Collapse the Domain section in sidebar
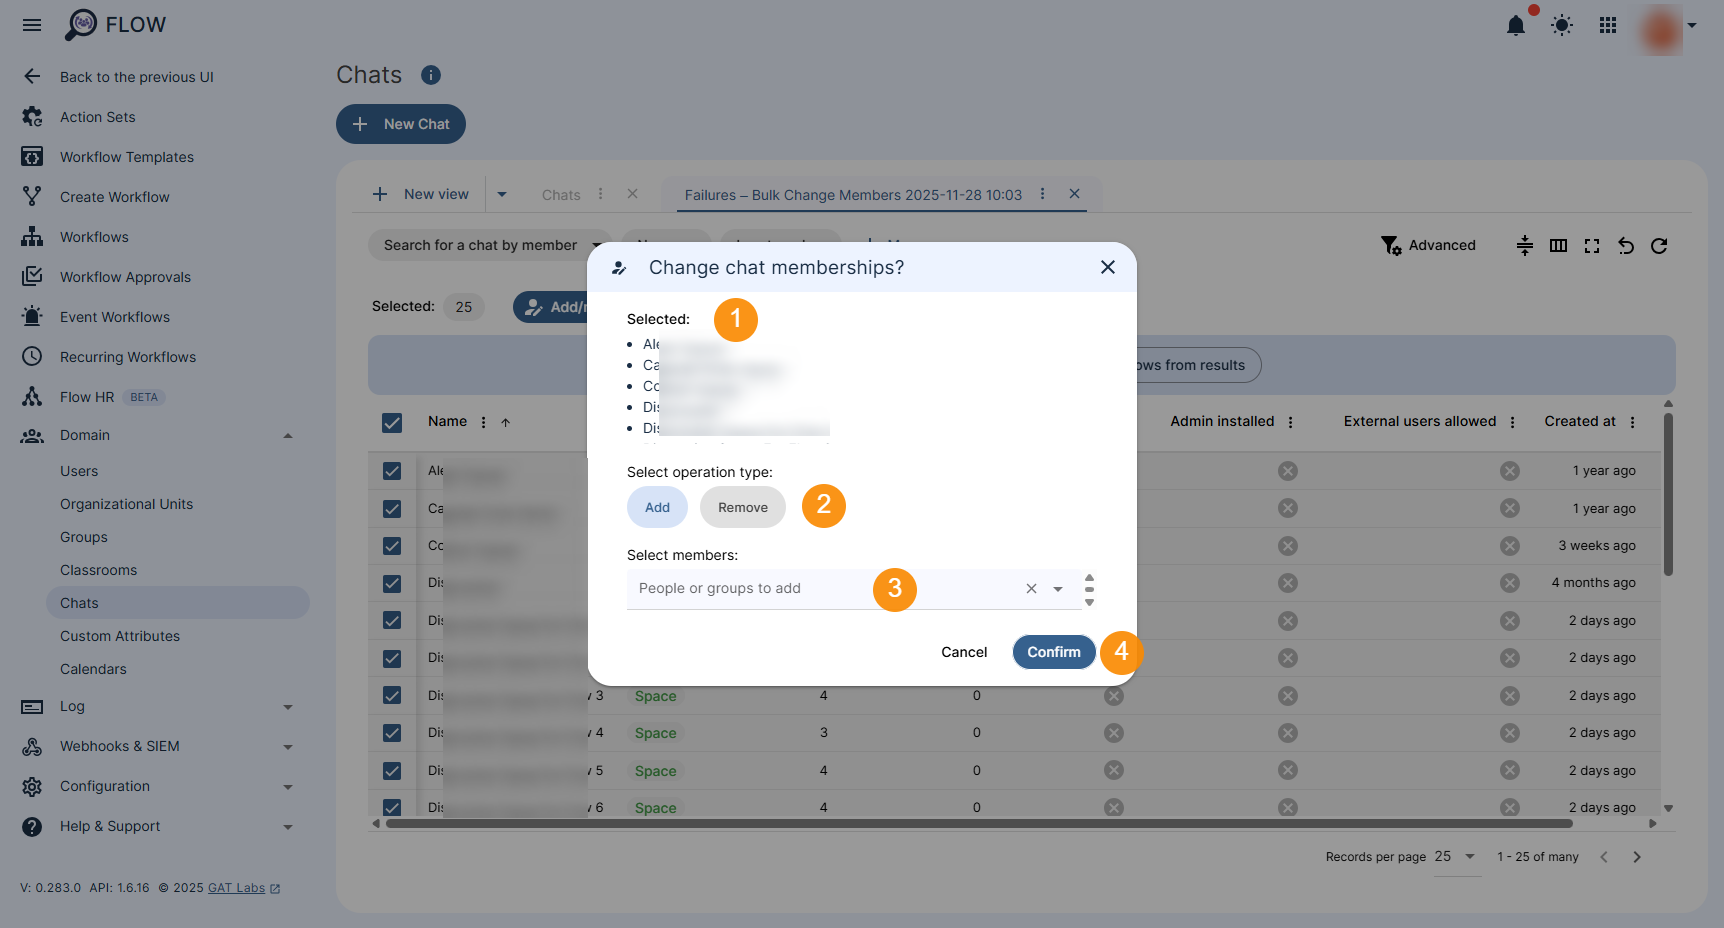 (x=288, y=435)
